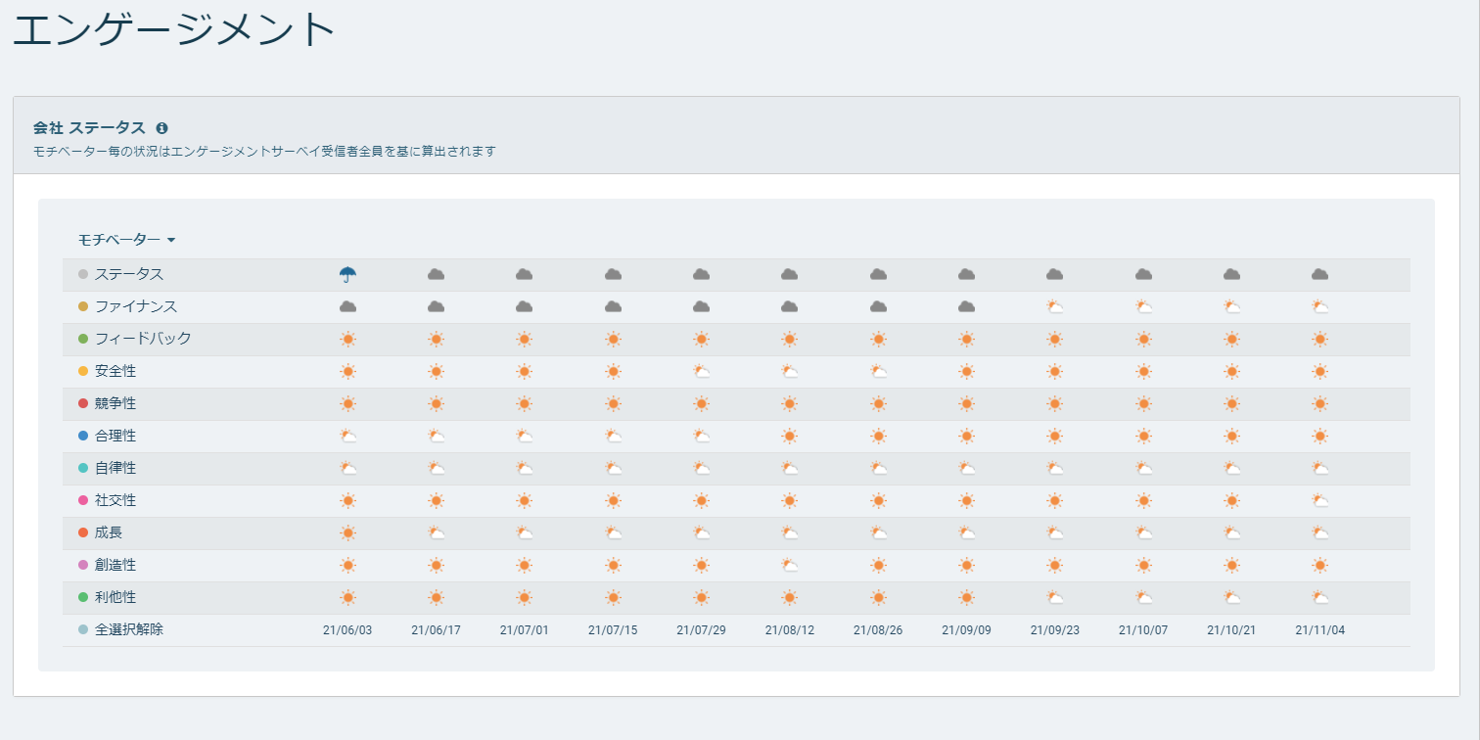The width and height of the screenshot is (1480, 740).
Task: Click the cloud icon in ステータス row 21/11/04
Action: 1320,274
